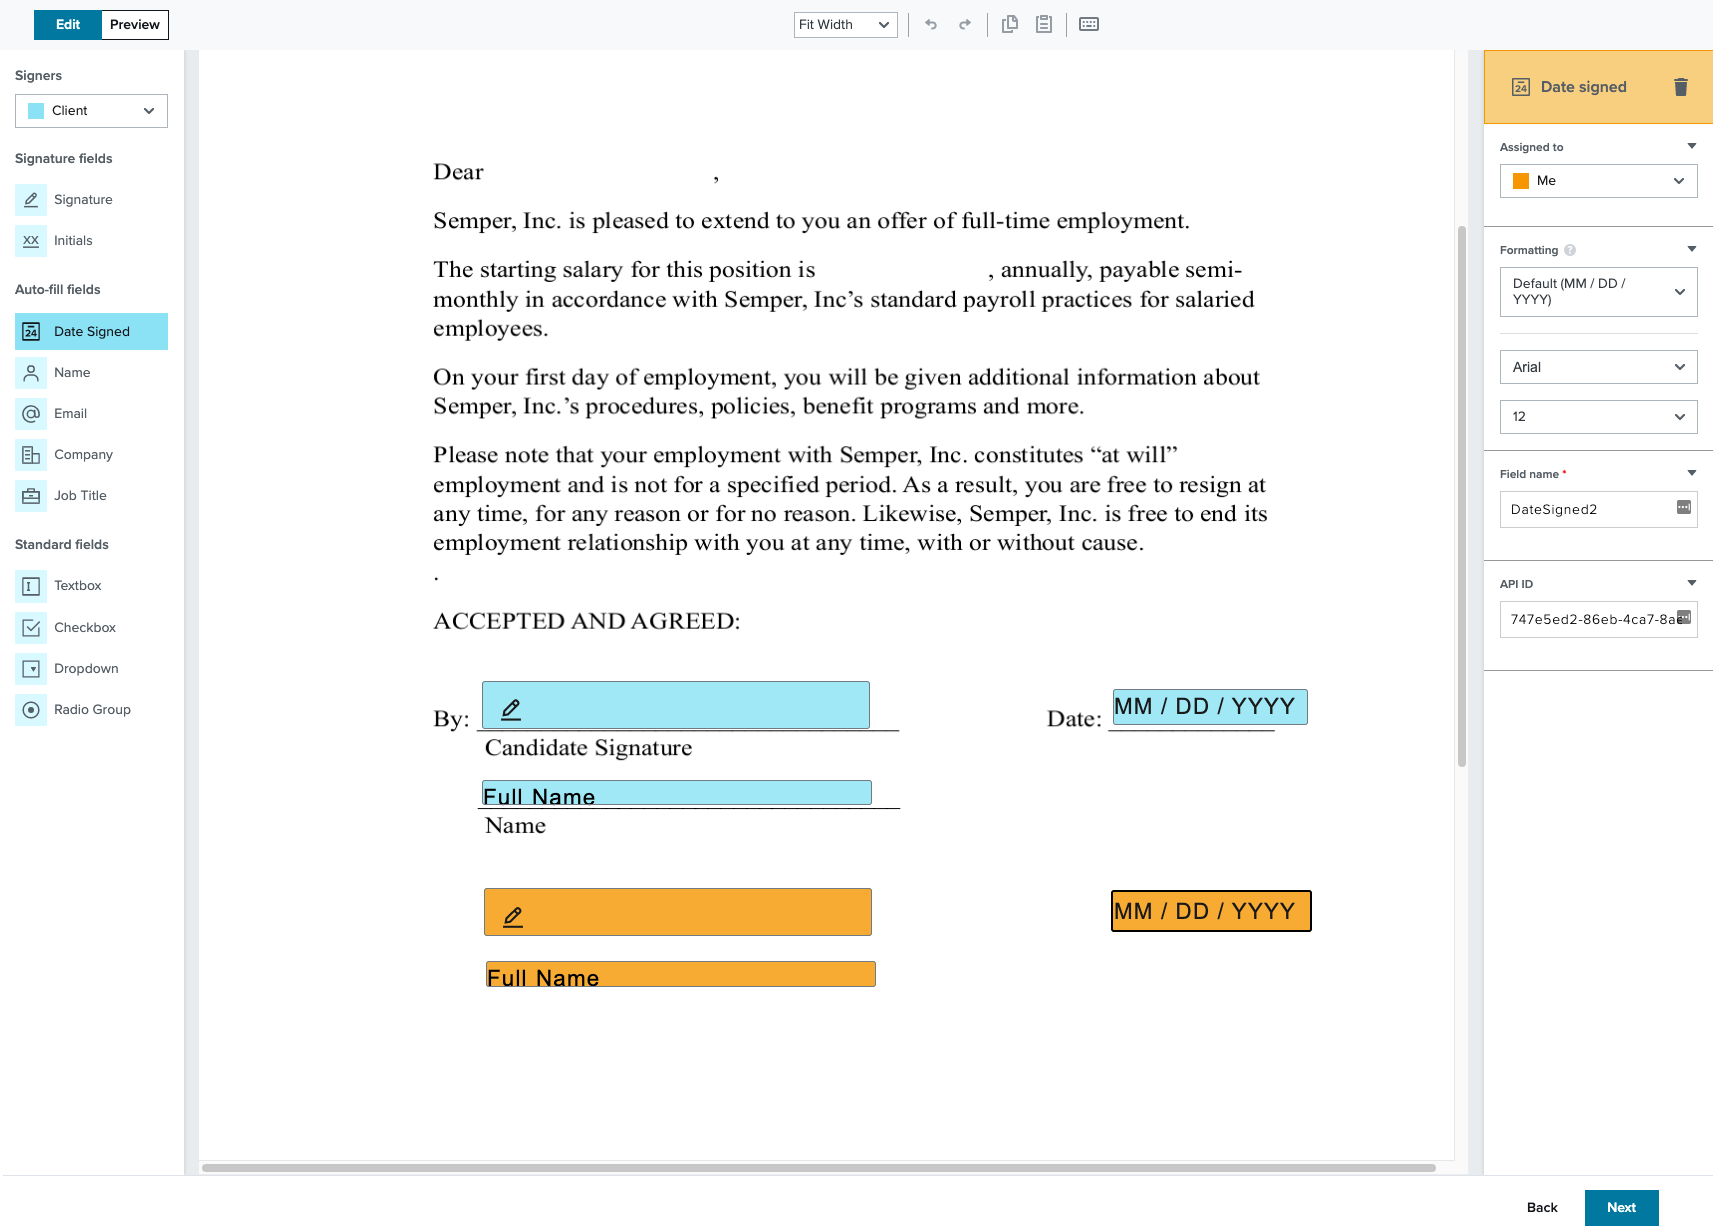Click the copy document icon in toolbar
The width and height of the screenshot is (1713, 1232).
click(1009, 24)
